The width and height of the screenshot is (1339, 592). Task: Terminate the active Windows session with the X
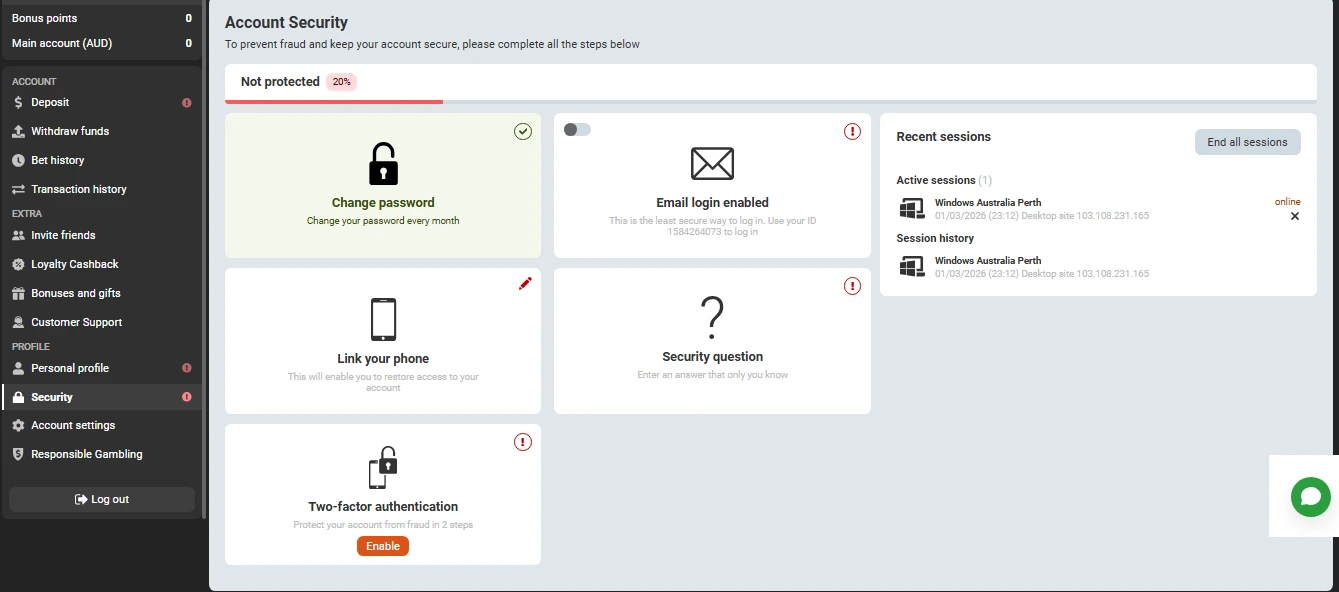click(1295, 216)
